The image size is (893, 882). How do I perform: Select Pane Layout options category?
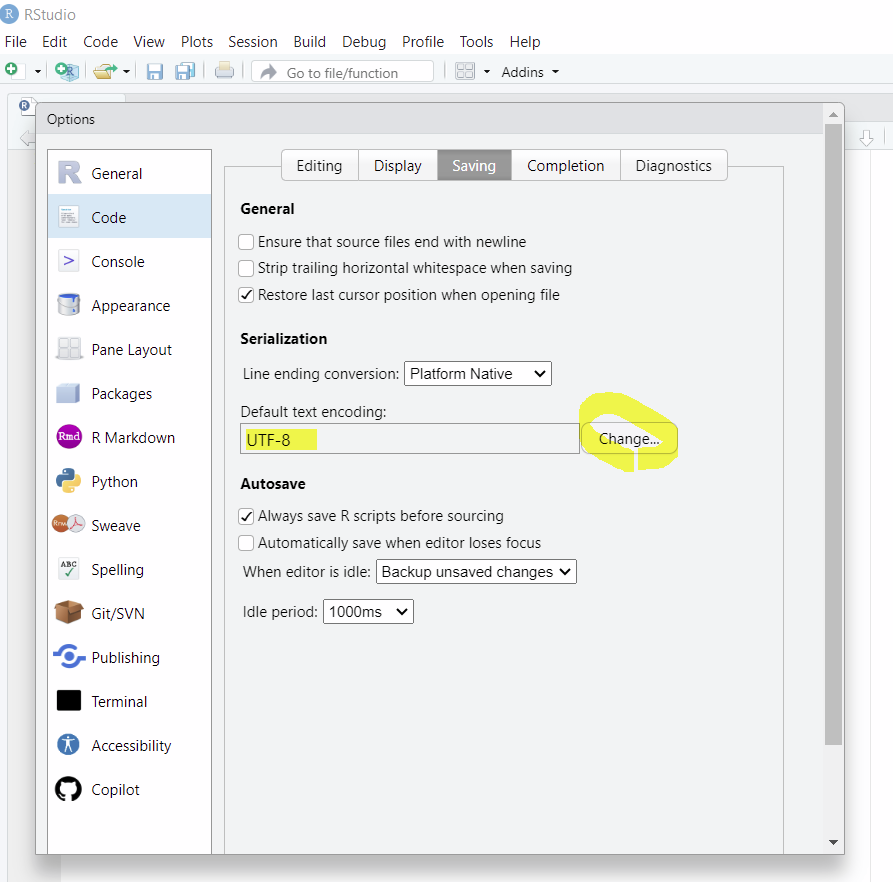point(130,349)
